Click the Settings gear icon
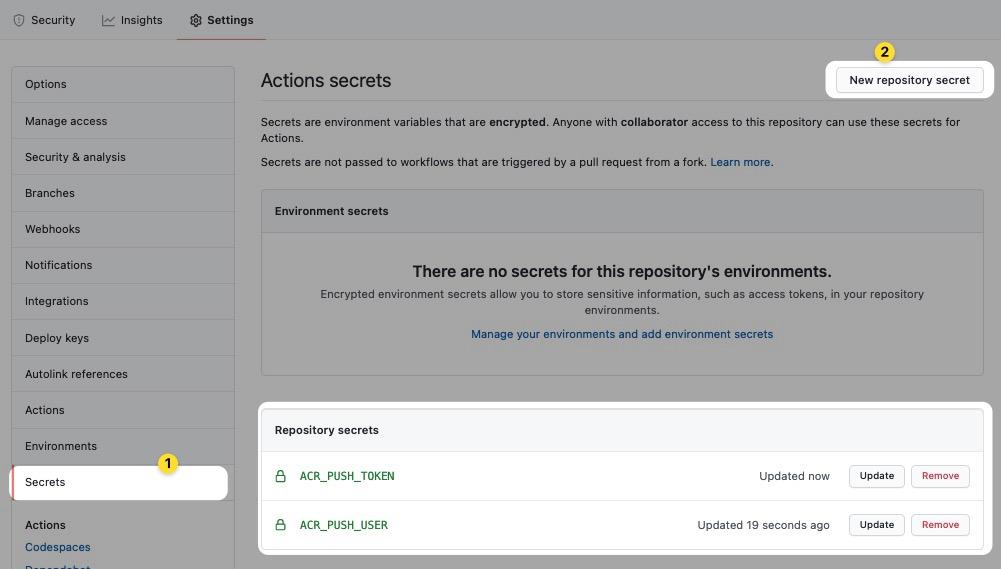 pyautogui.click(x=196, y=20)
